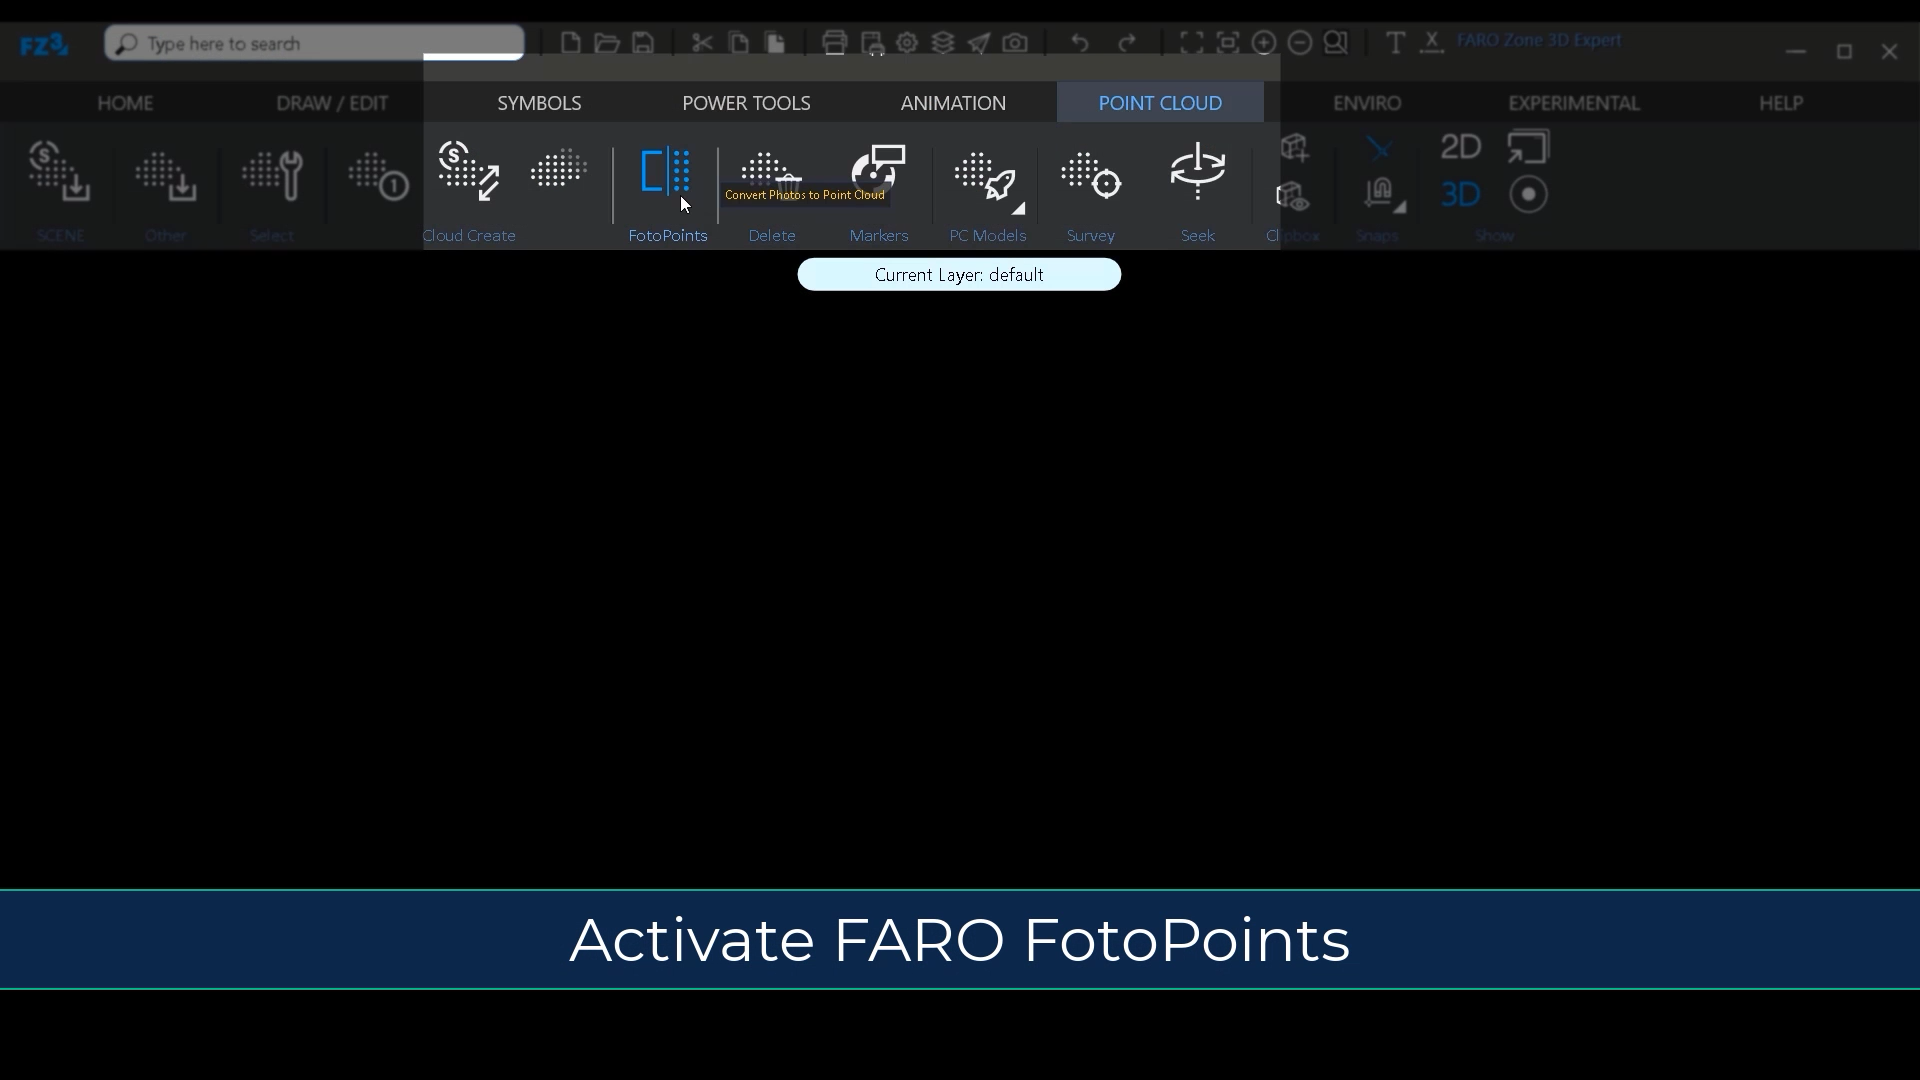
Task: Zoom in with the plus magnifier
Action: 1264,43
